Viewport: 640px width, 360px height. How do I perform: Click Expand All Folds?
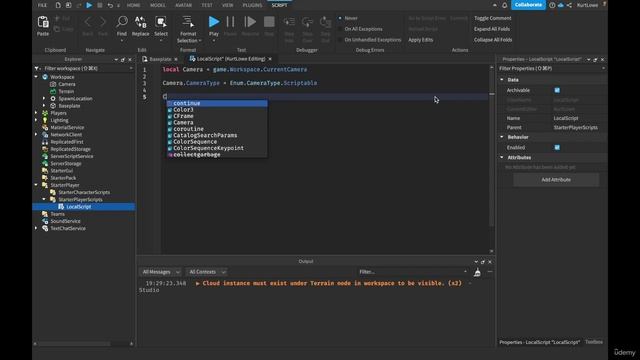492,29
